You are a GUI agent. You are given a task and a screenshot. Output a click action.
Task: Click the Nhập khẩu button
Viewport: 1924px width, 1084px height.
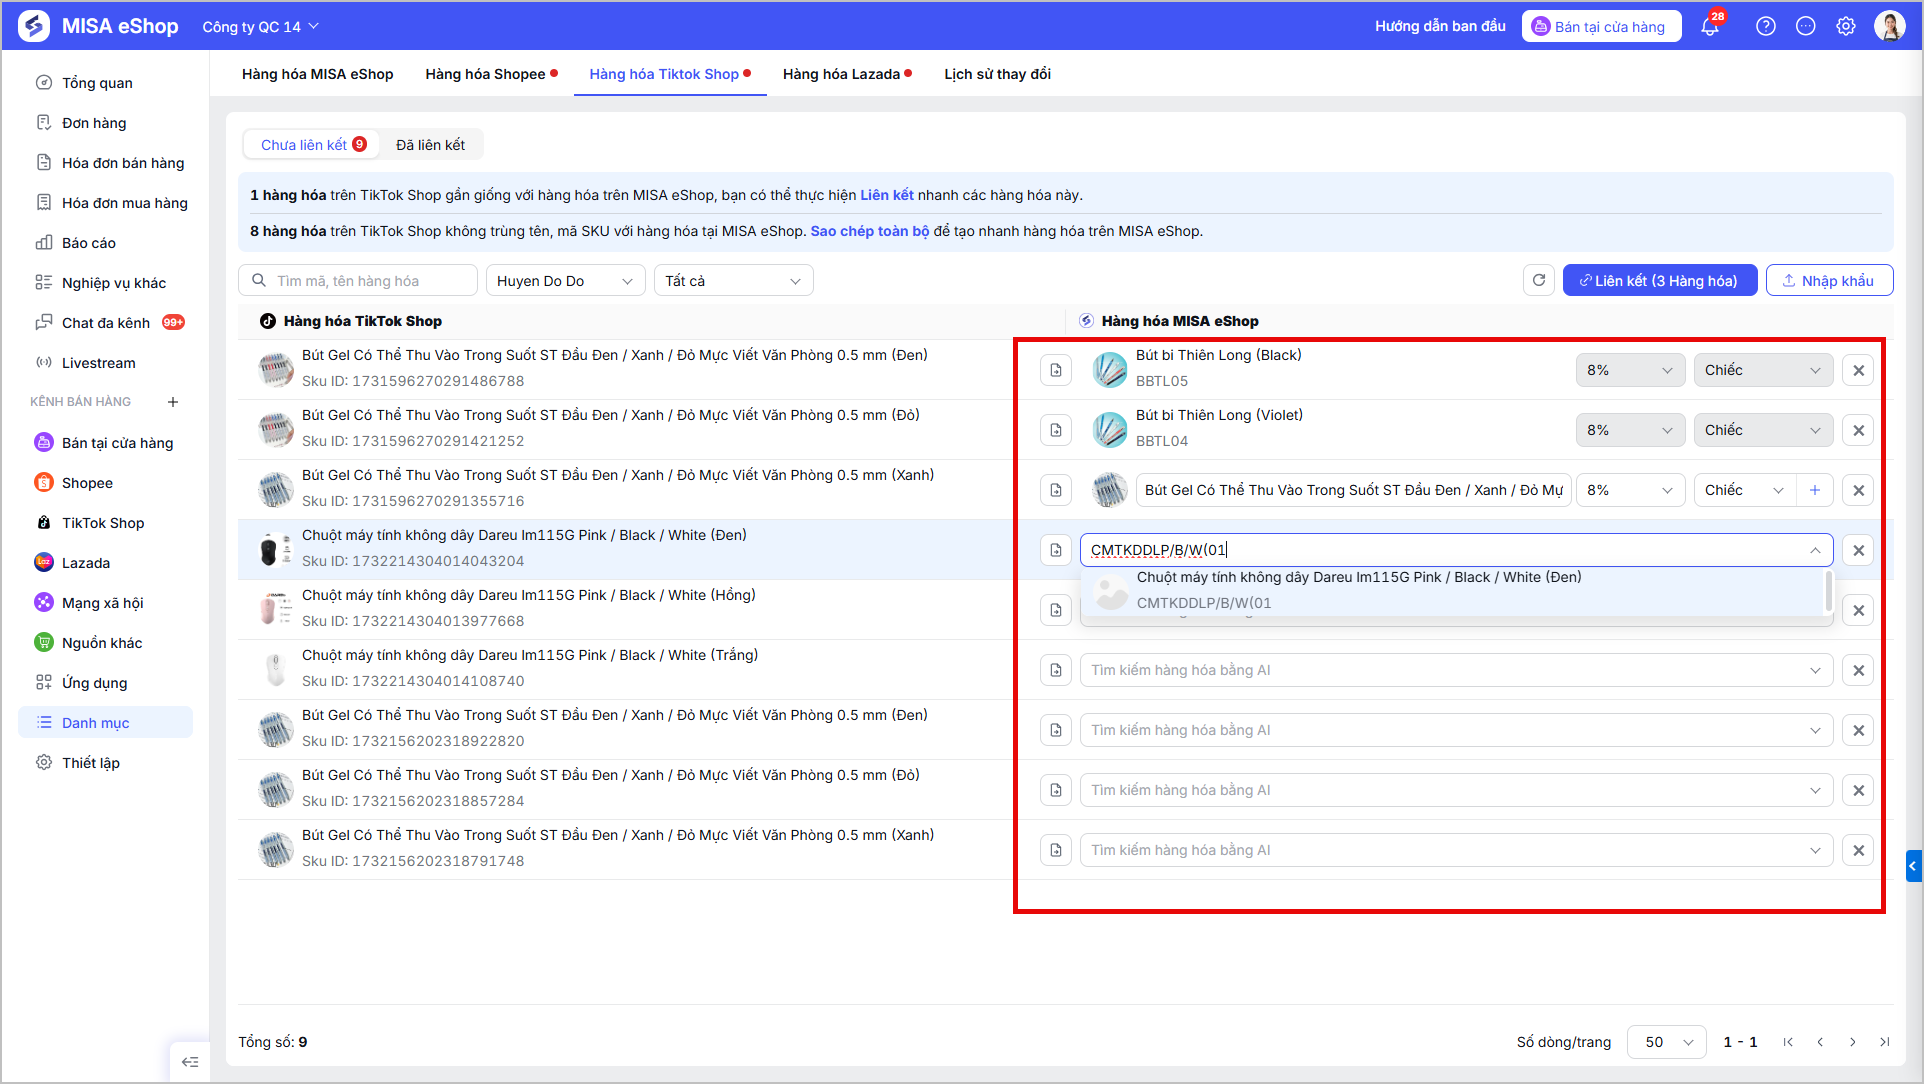pos(1829,281)
